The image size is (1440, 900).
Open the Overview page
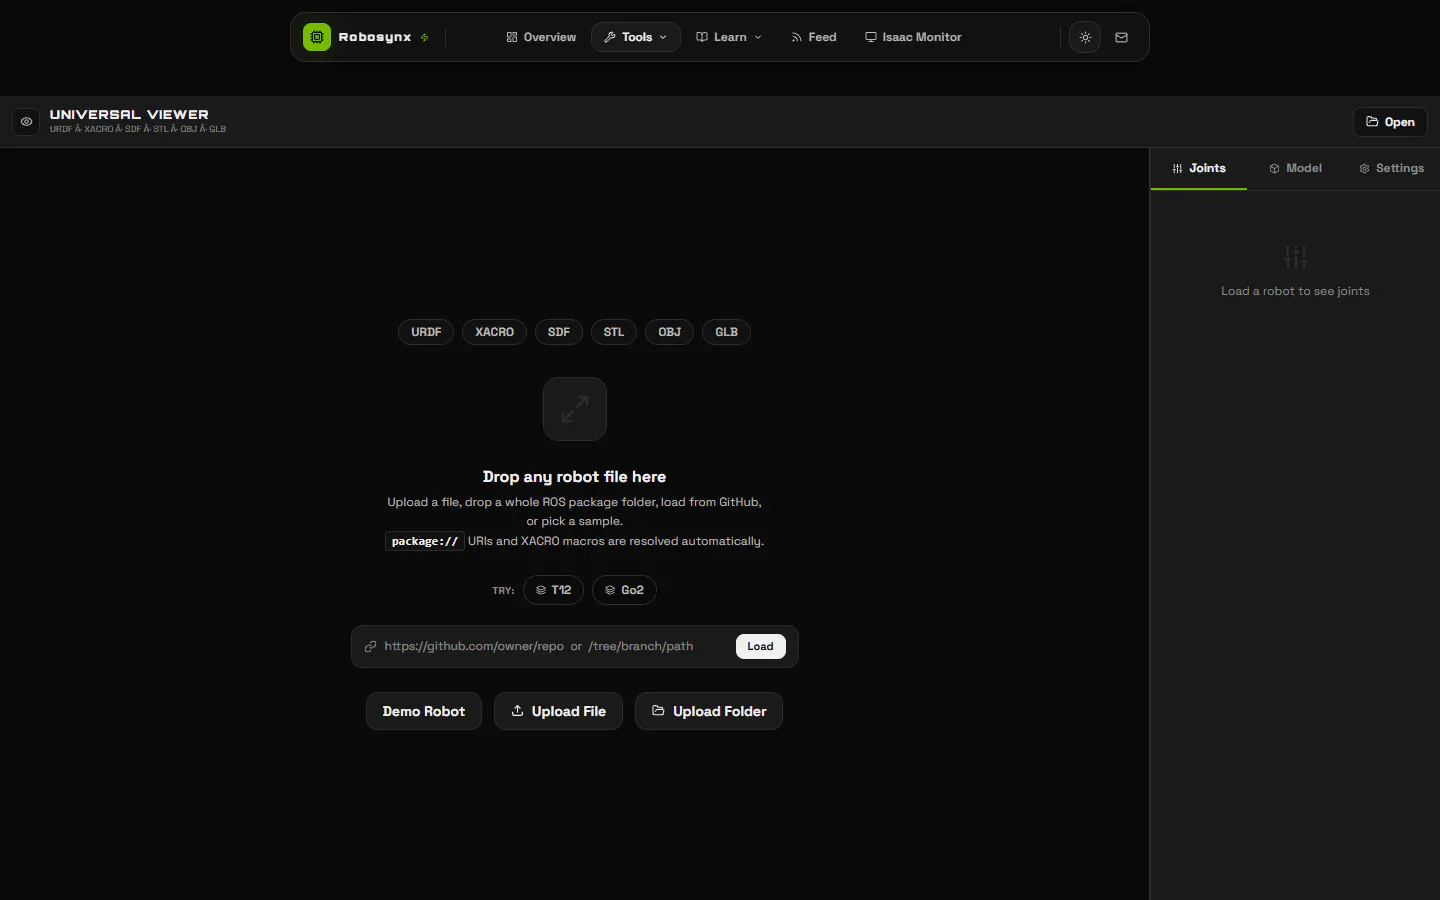541,37
